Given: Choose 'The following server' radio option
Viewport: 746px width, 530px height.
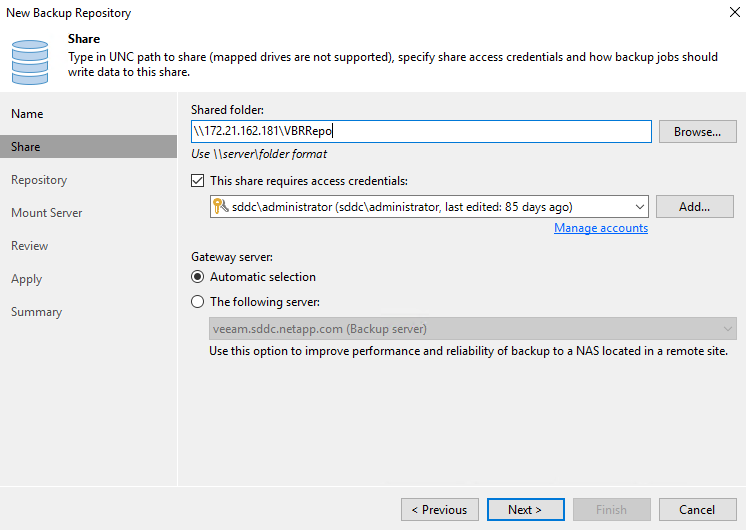Looking at the screenshot, I should (x=197, y=302).
